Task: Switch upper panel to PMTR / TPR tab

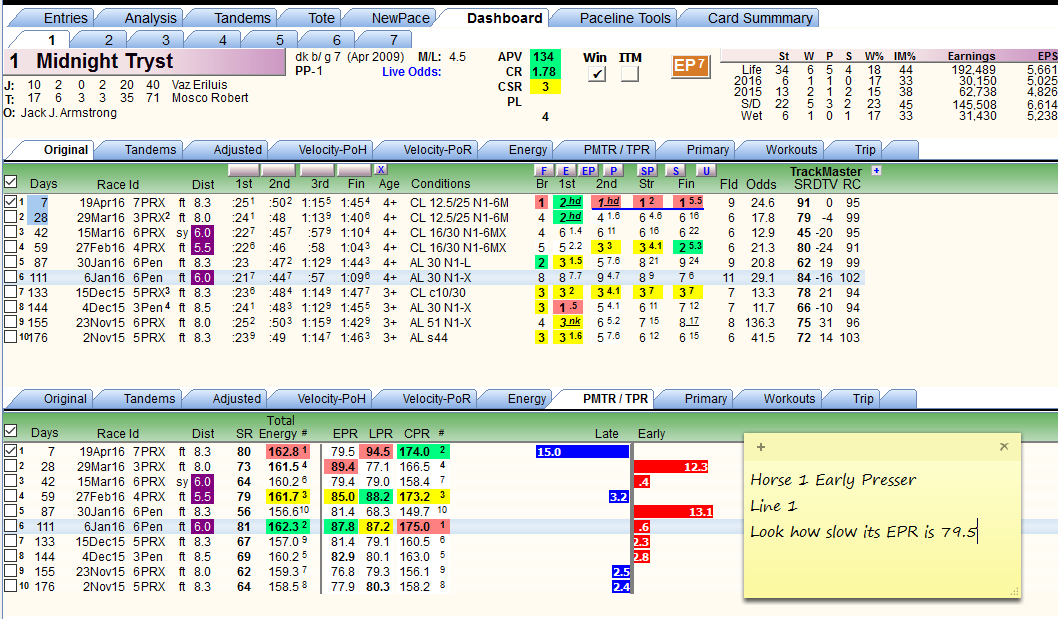Action: tap(616, 150)
